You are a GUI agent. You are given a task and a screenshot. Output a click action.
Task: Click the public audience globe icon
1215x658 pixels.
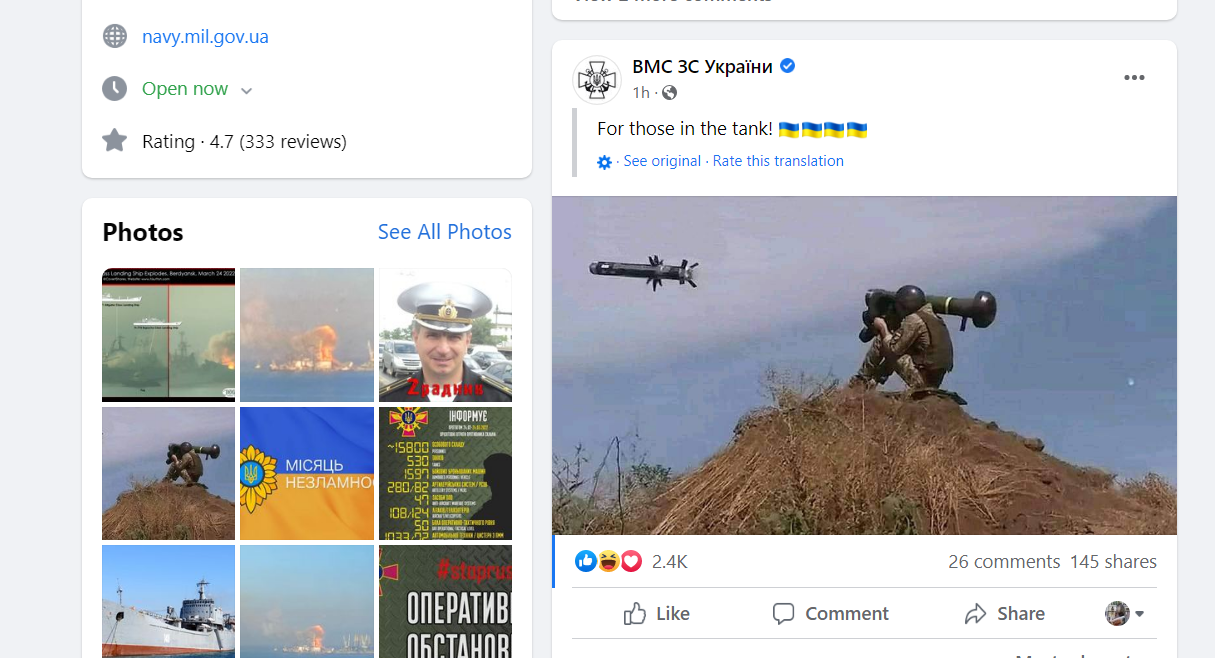[670, 93]
